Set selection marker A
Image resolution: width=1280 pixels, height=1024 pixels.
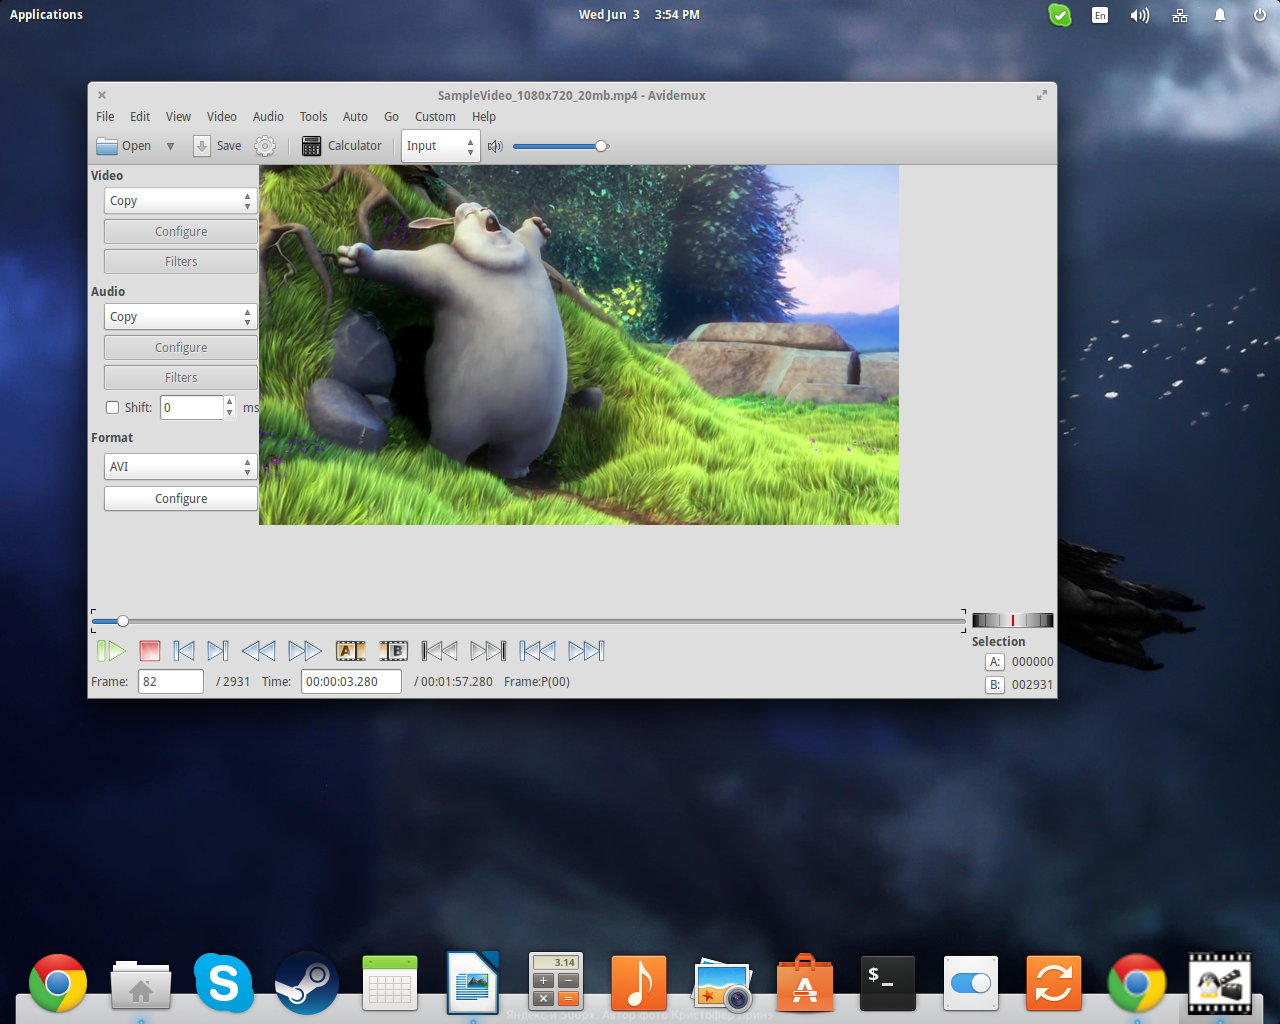[350, 652]
